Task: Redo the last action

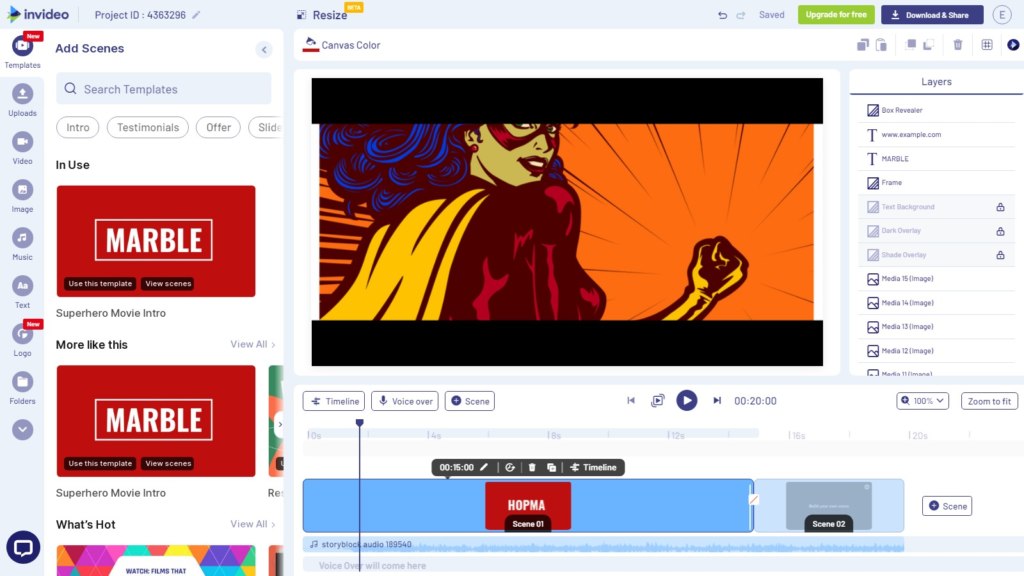Action: (x=741, y=15)
